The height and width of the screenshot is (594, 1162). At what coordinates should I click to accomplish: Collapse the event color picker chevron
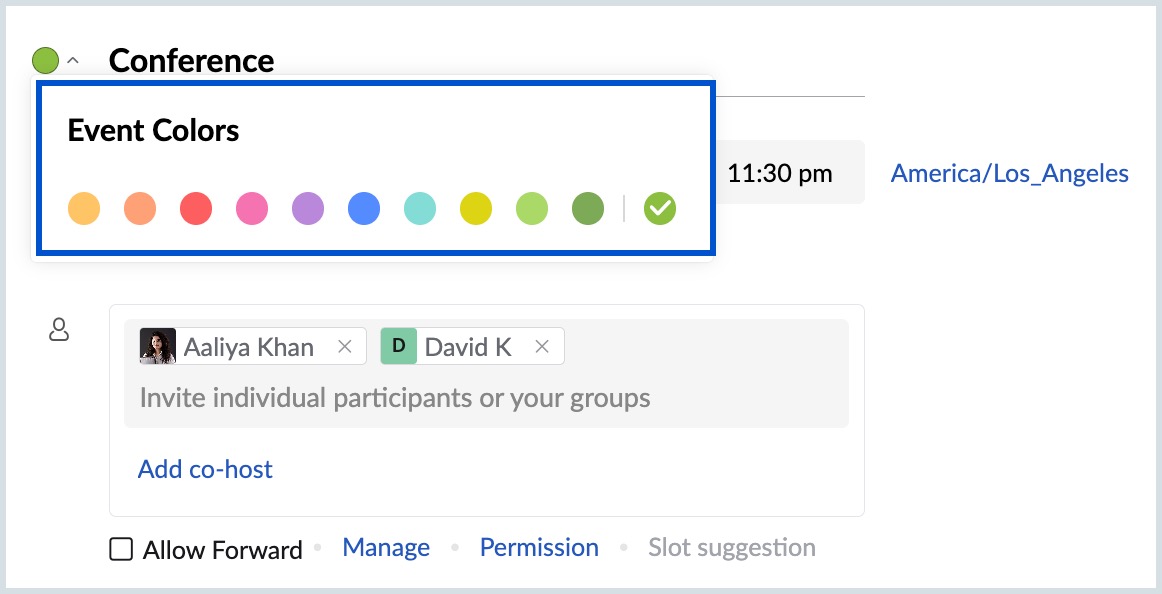click(x=73, y=61)
